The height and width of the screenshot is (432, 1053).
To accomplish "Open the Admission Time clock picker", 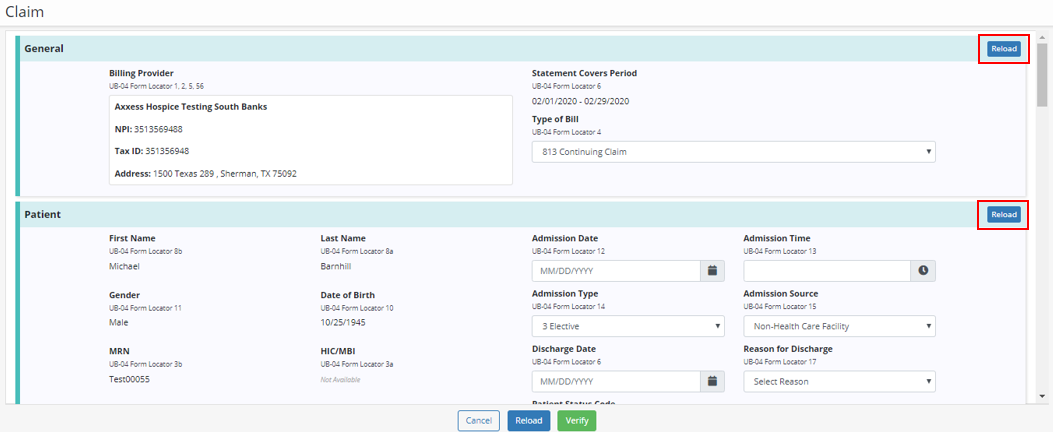I will [923, 271].
